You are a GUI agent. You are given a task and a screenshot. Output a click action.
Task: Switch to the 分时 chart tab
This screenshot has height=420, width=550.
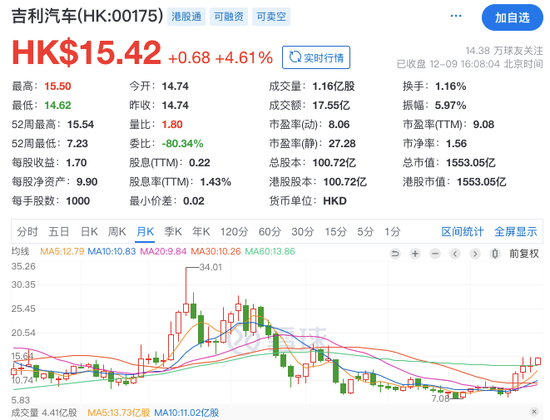tap(27, 232)
